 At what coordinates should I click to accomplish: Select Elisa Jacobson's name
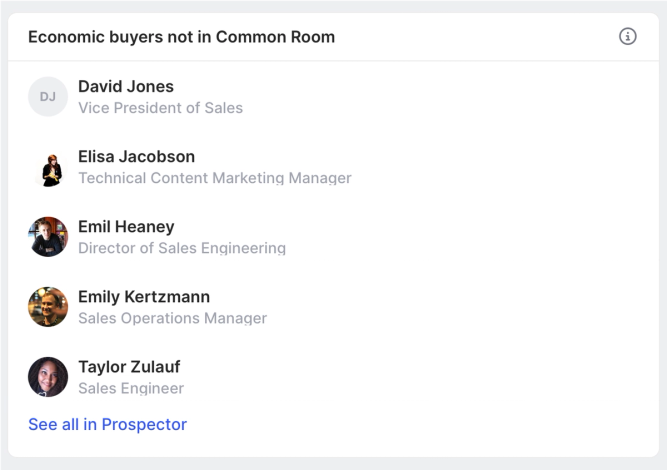tap(136, 157)
